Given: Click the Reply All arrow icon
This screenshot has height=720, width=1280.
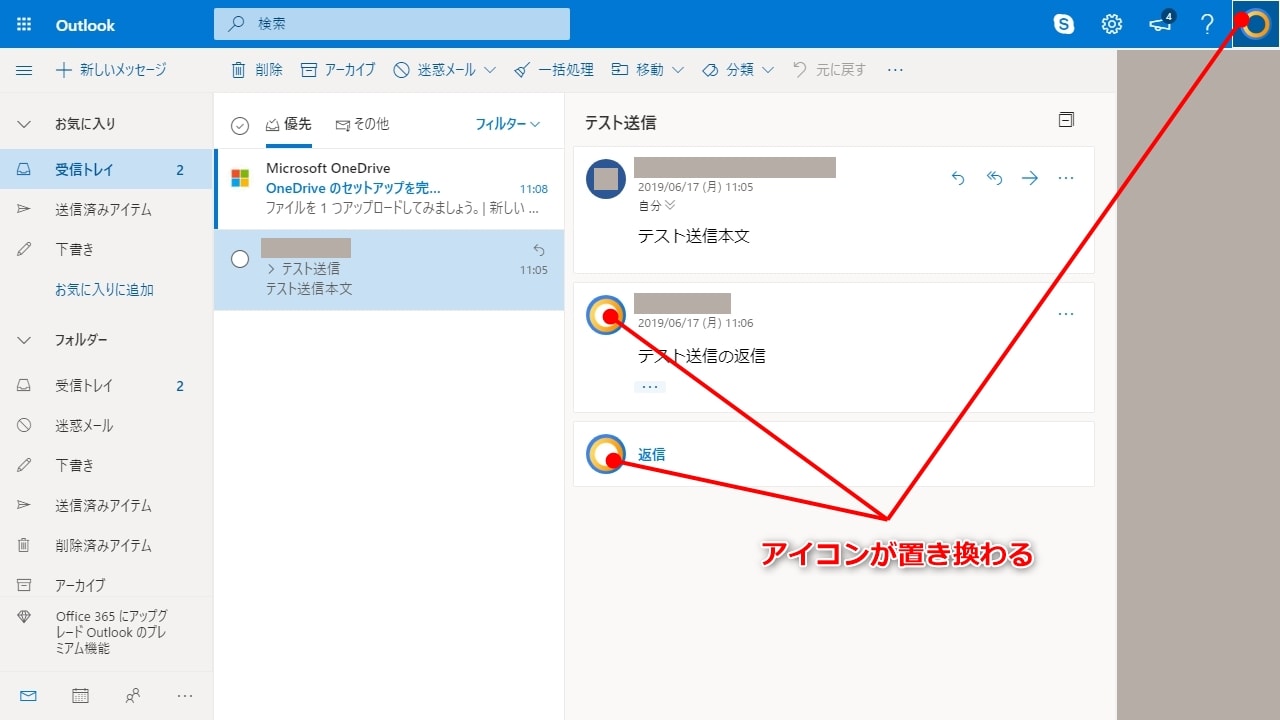Looking at the screenshot, I should (x=994, y=178).
